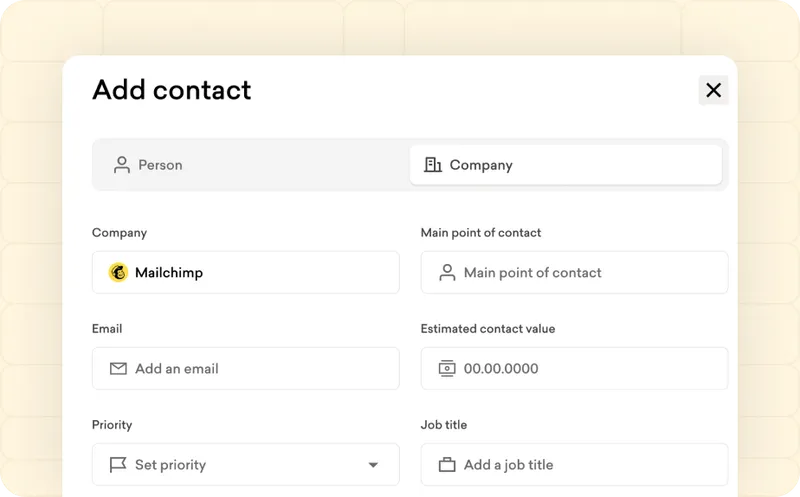Image resolution: width=800 pixels, height=497 pixels.
Task: Close the Add contact dialog
Action: tap(713, 90)
